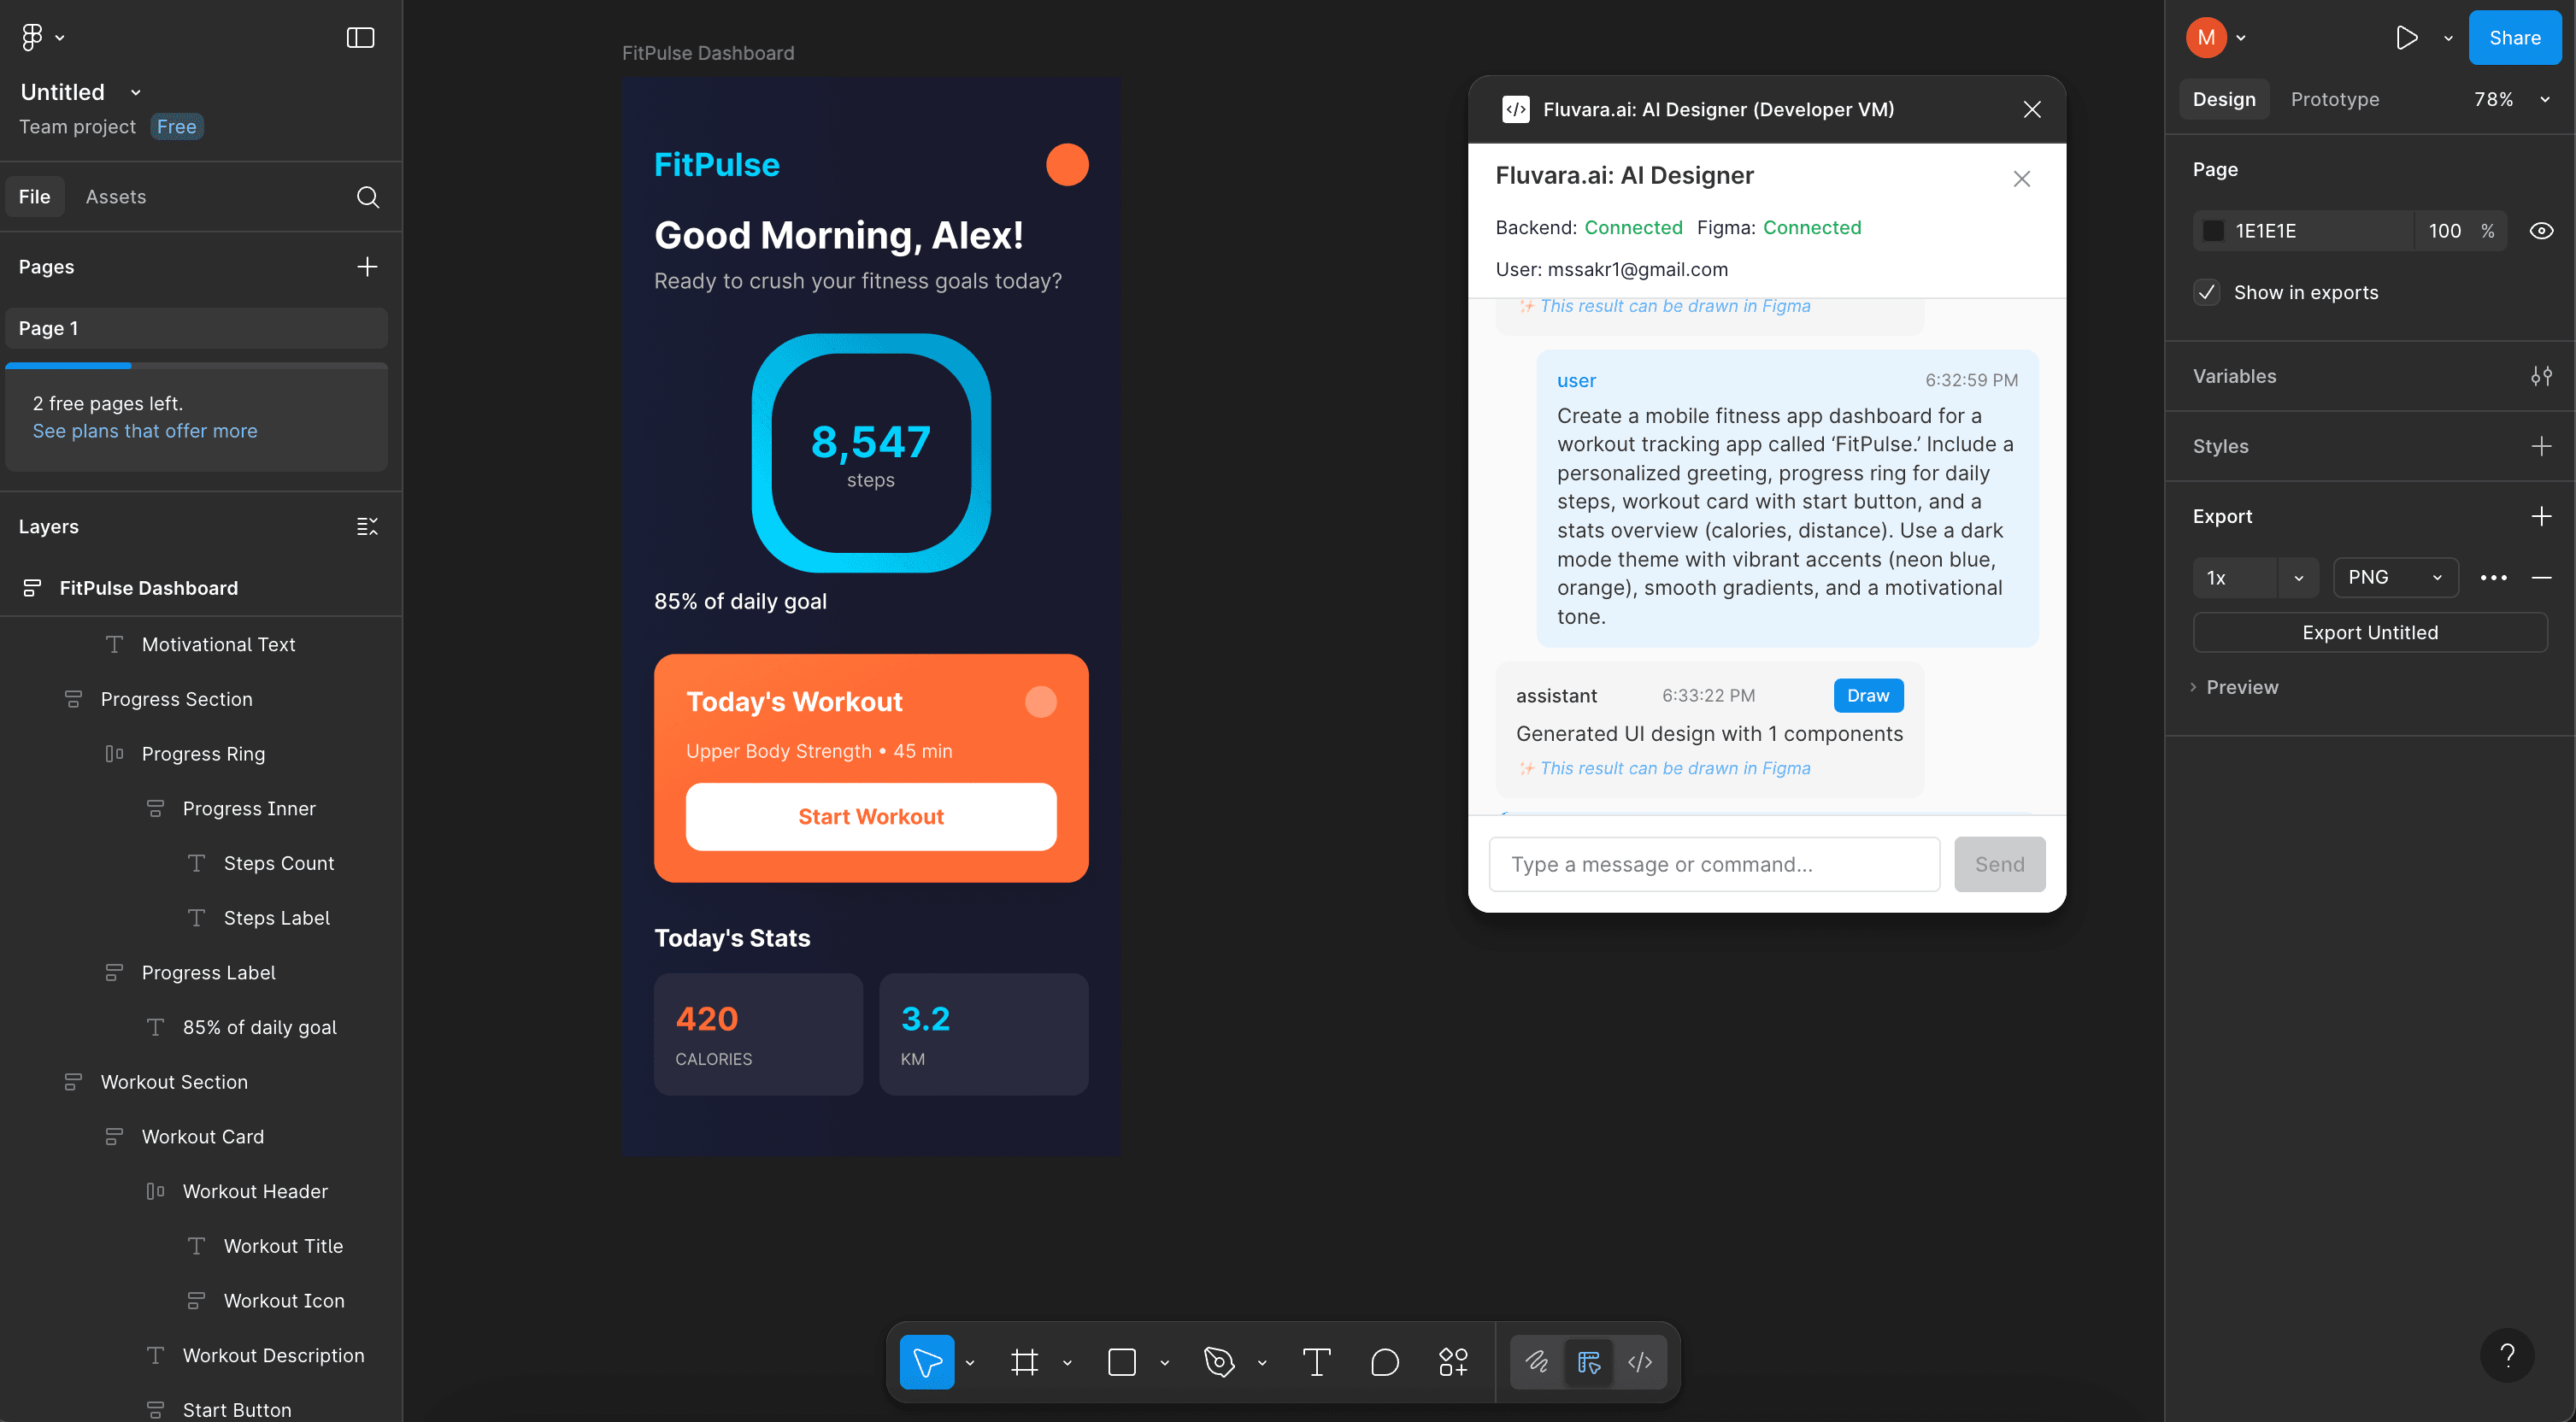Click the present play button

(x=2407, y=37)
